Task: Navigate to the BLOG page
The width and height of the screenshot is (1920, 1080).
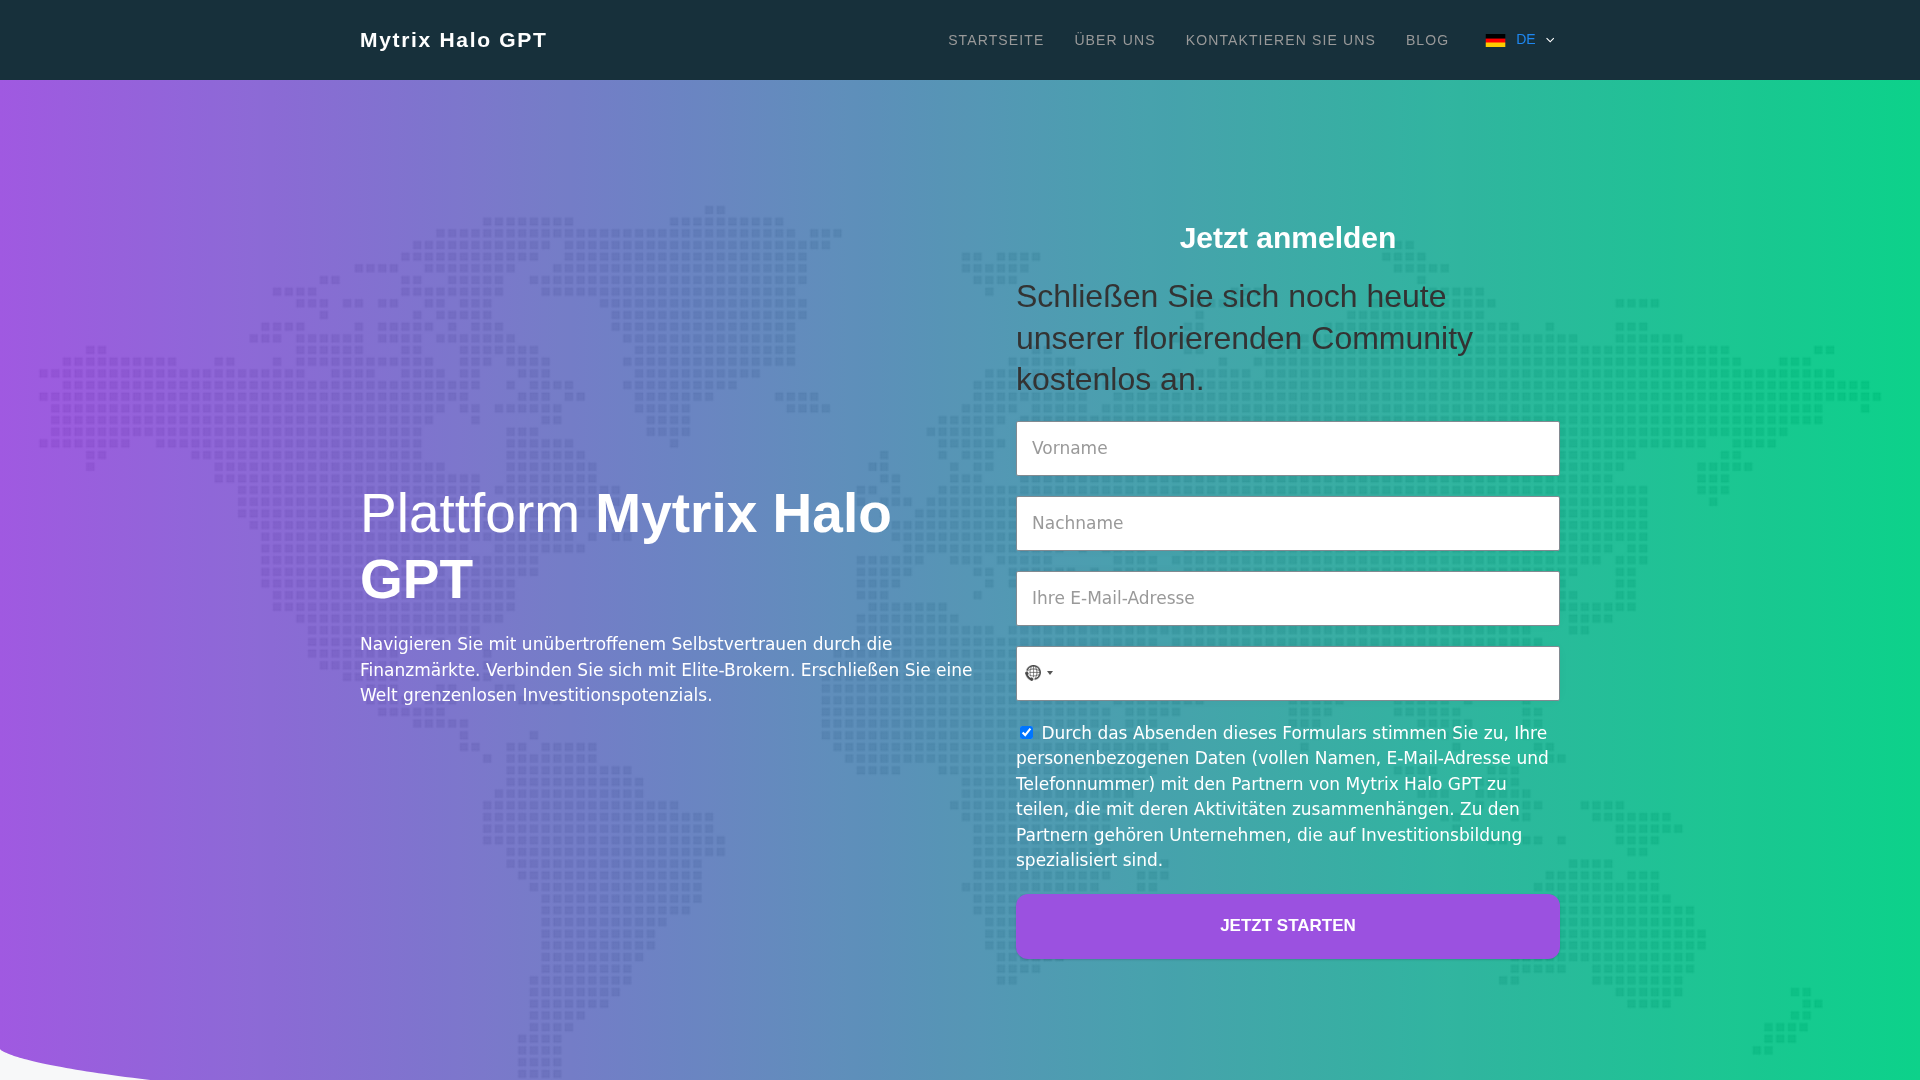Action: [1427, 40]
